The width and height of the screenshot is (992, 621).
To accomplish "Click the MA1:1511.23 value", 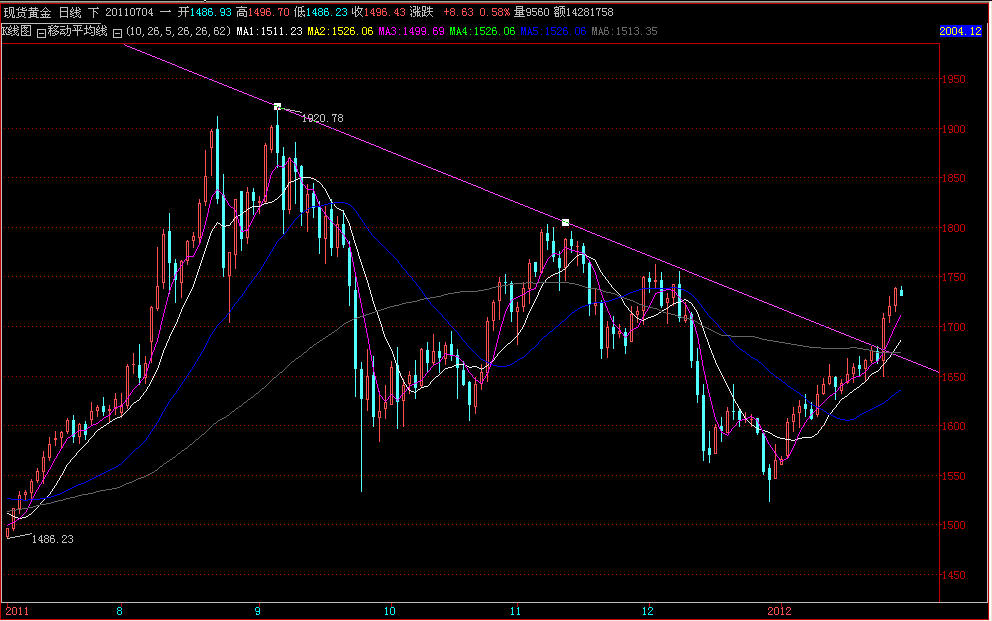I will tap(270, 31).
